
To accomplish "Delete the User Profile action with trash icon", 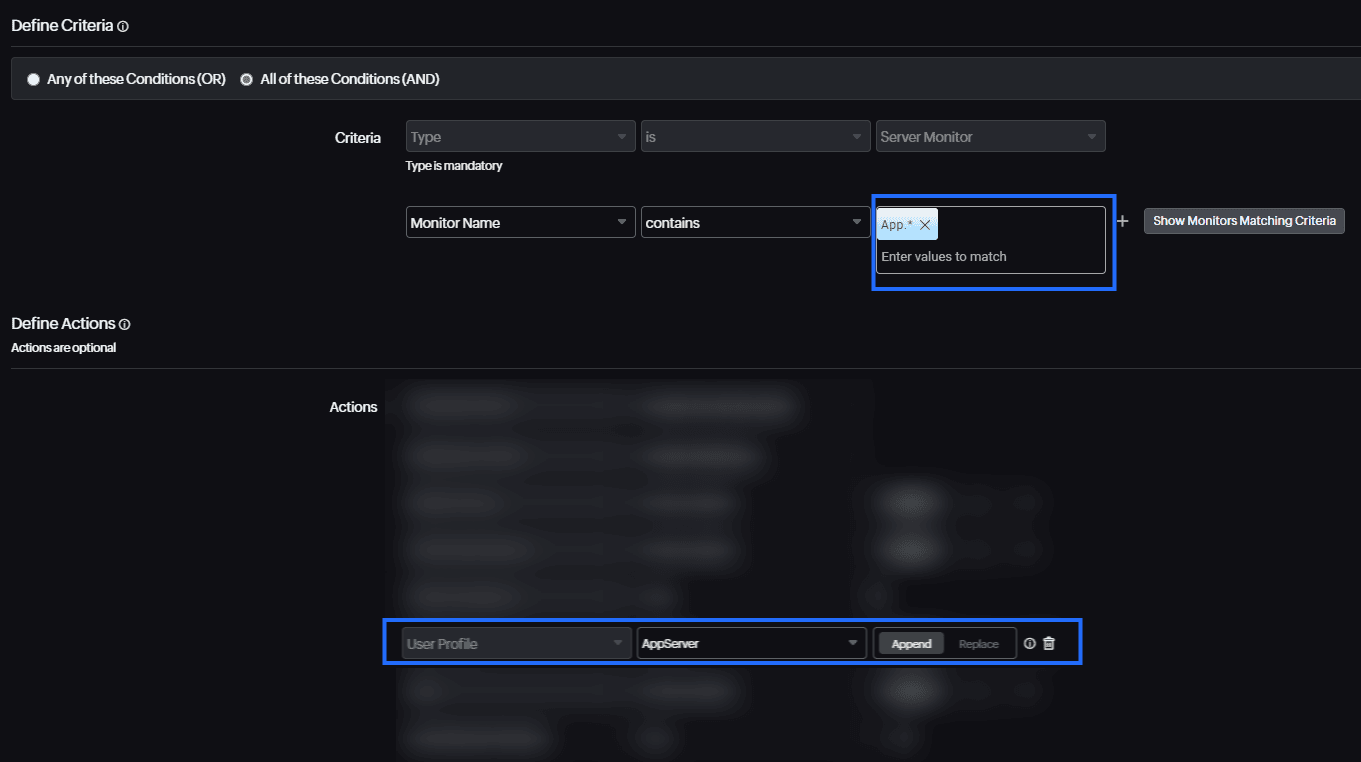I will [x=1049, y=644].
